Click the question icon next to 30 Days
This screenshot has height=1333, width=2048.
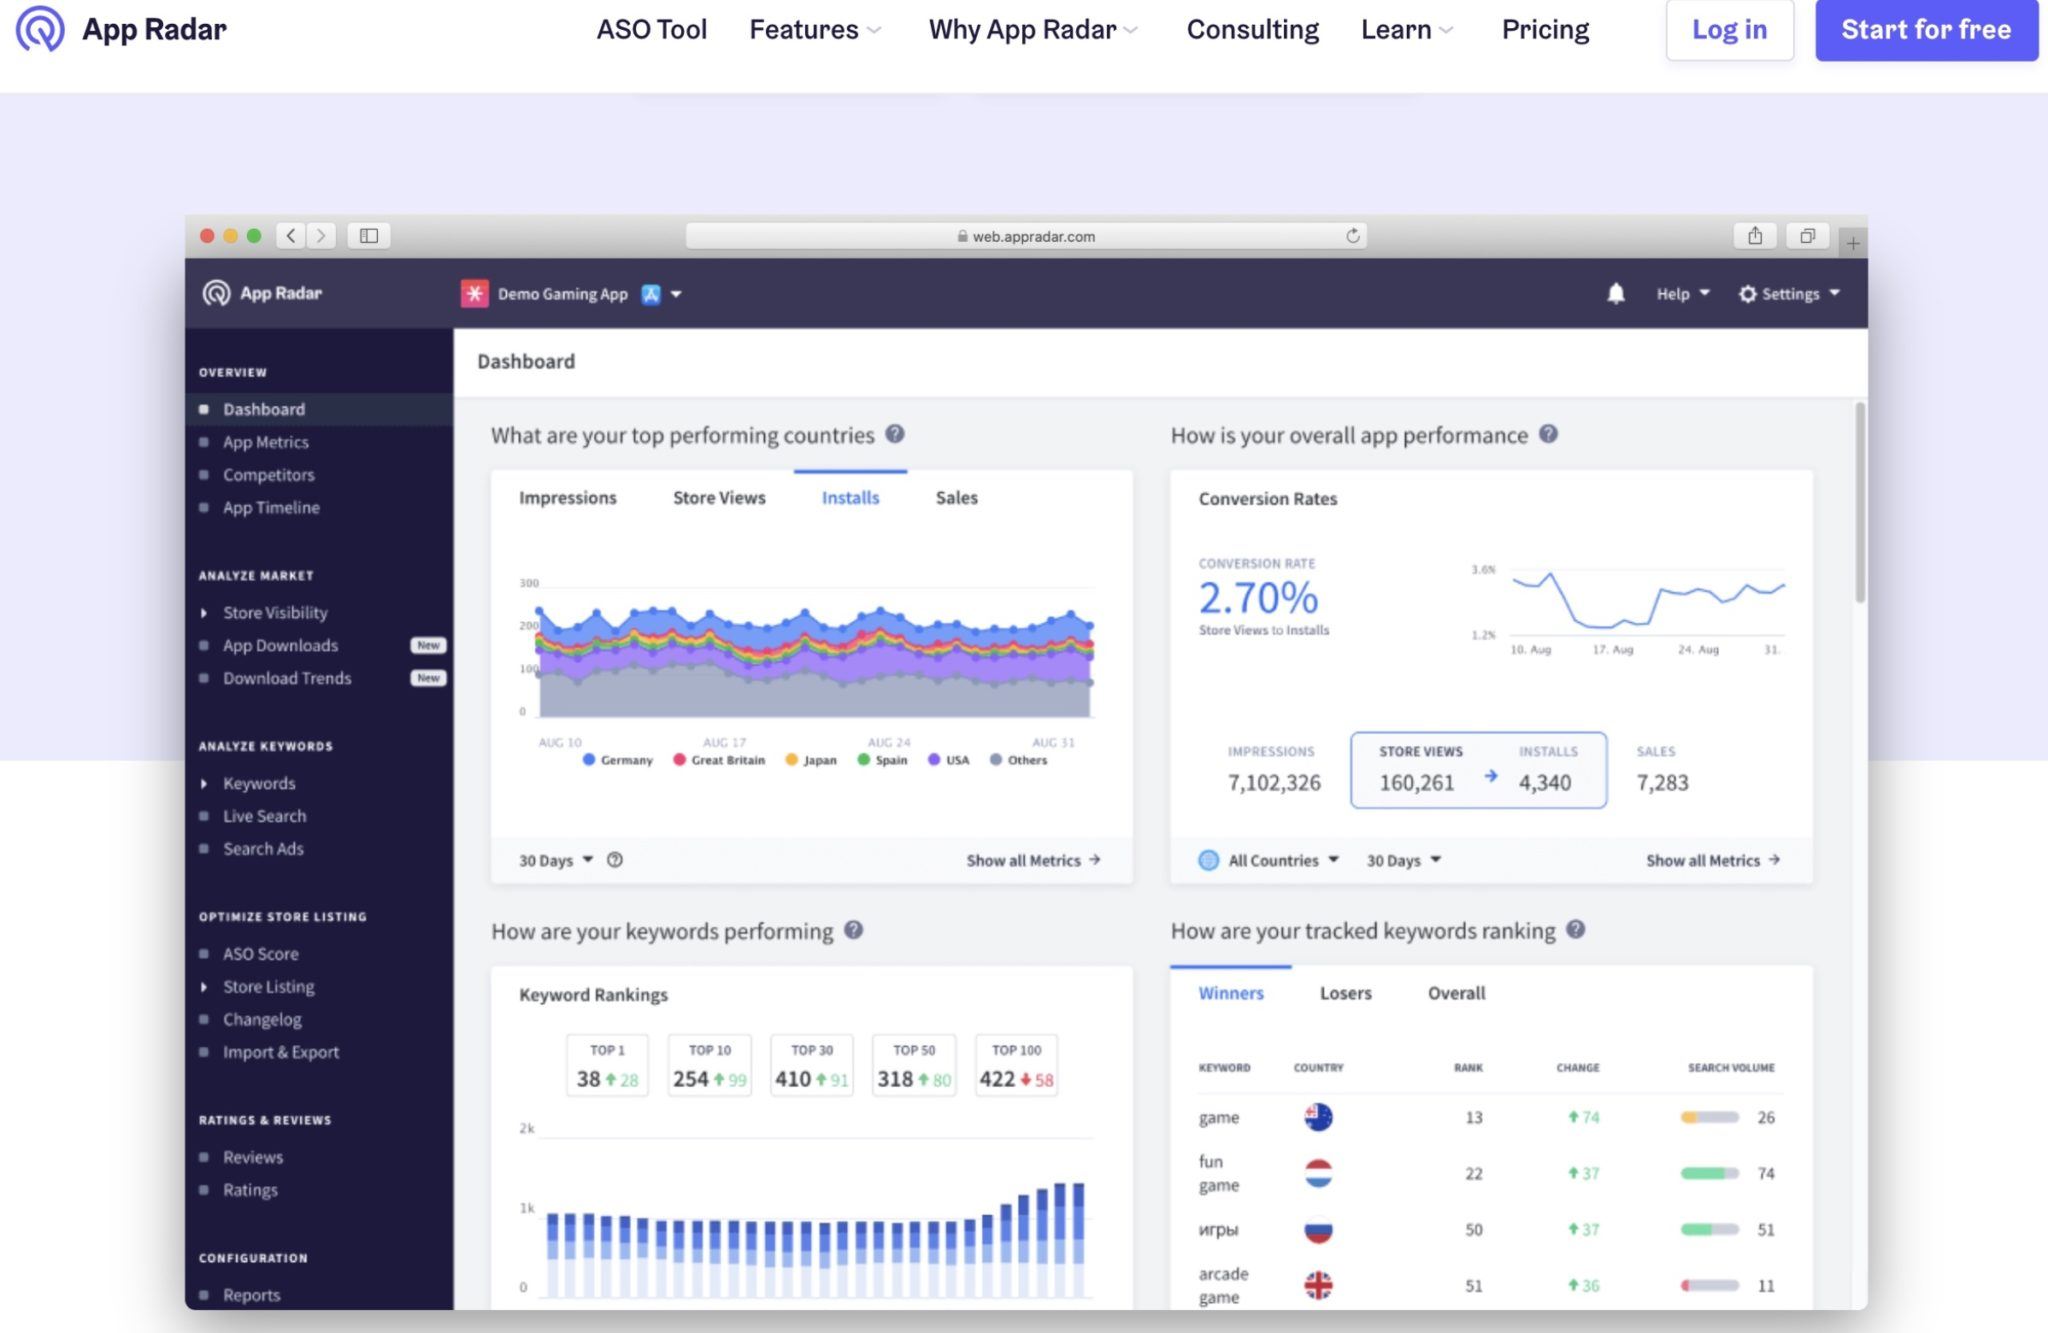615,860
